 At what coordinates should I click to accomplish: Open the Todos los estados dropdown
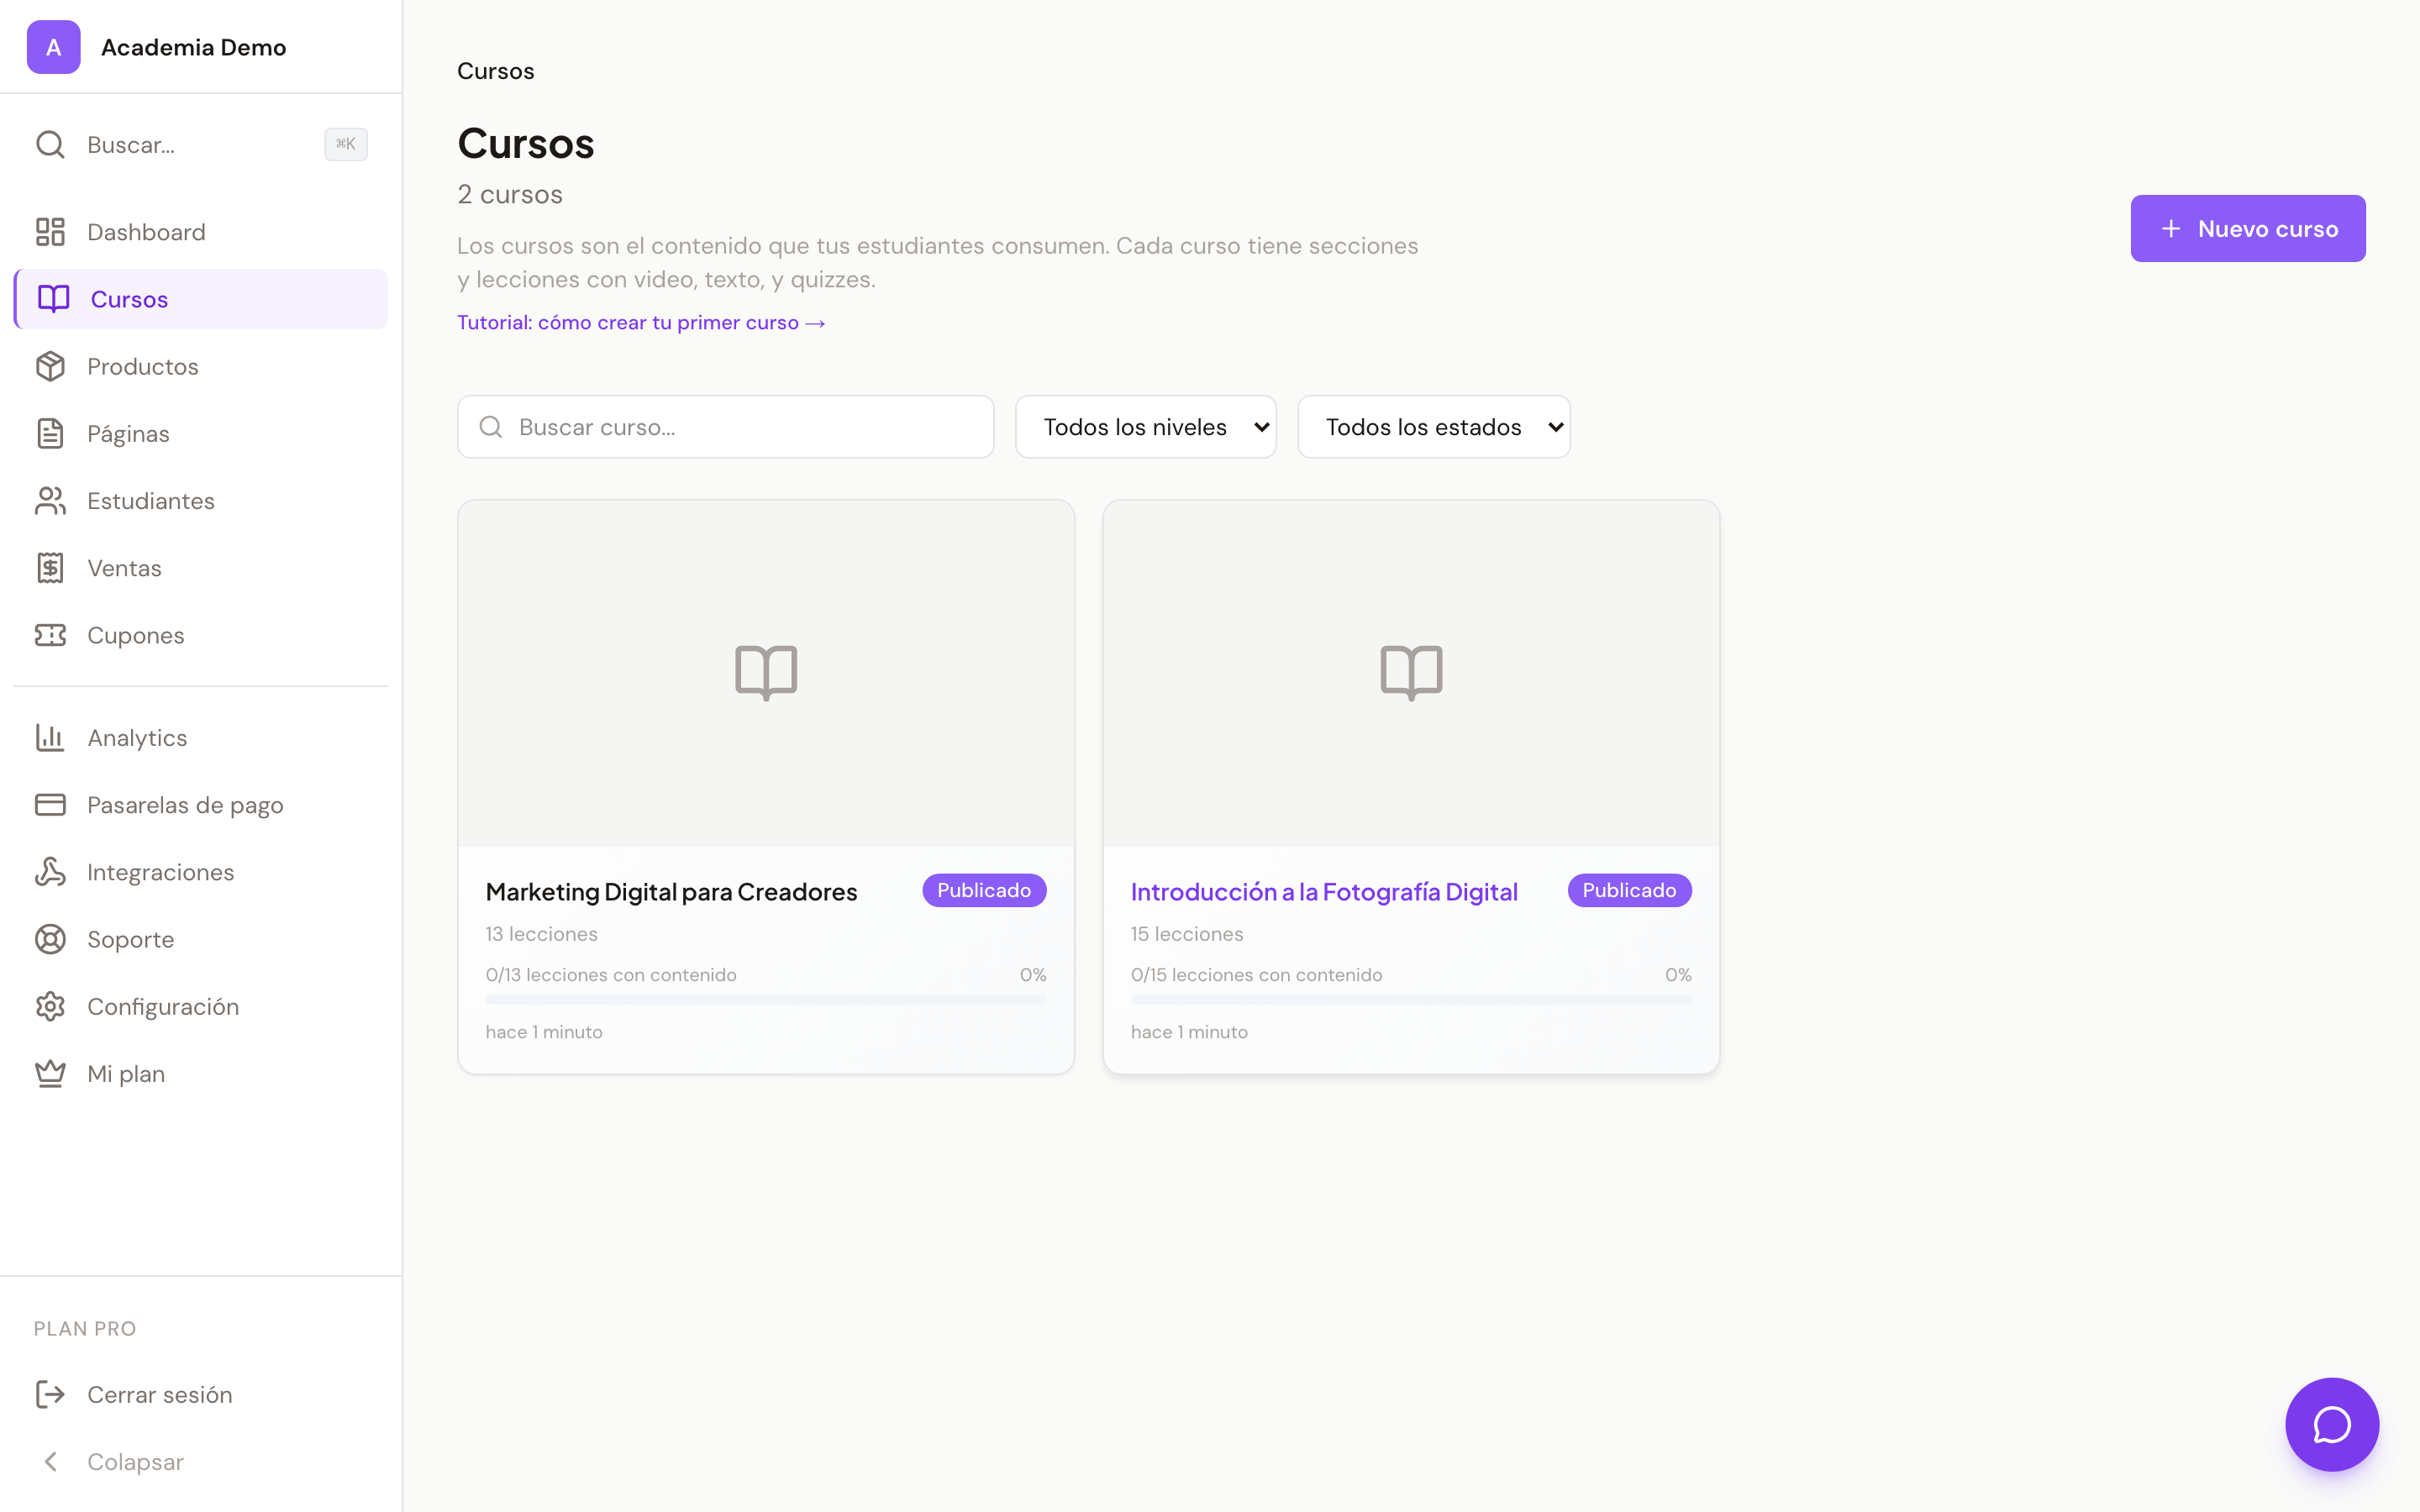(1433, 426)
